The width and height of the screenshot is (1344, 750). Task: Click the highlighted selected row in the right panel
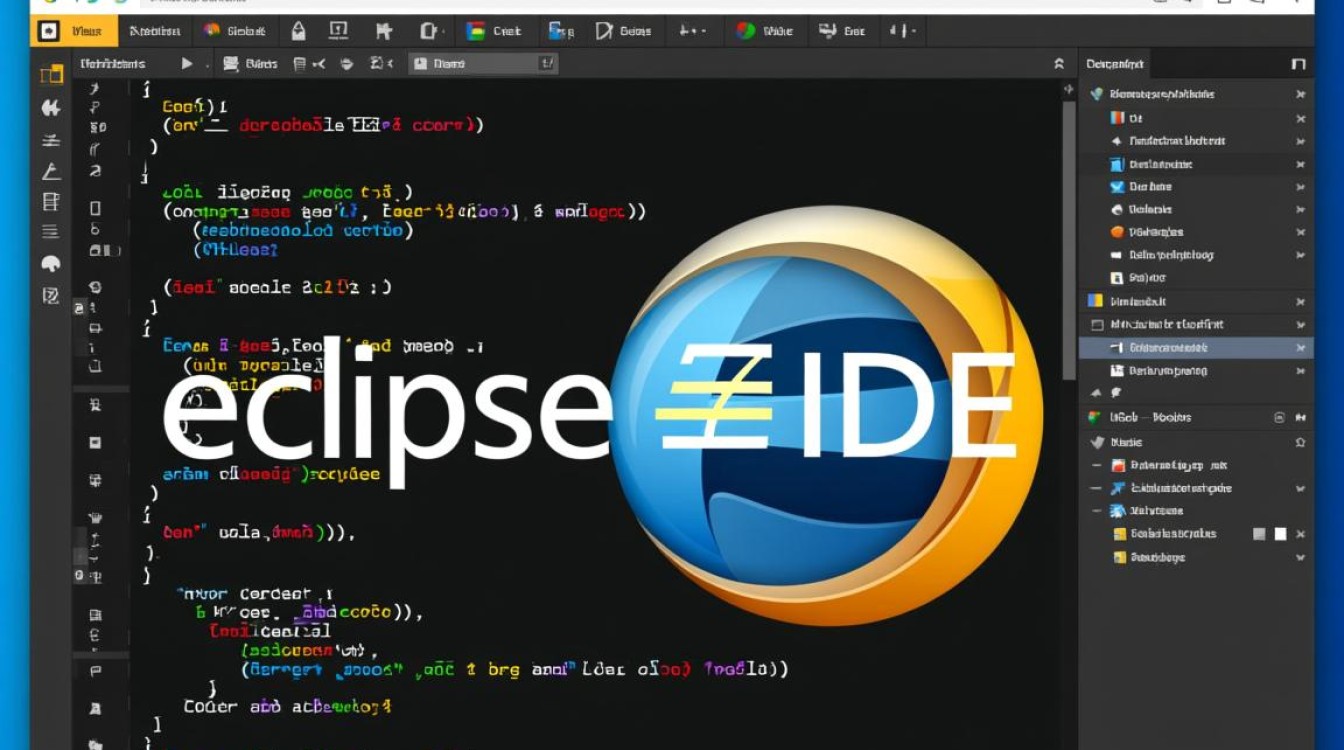point(1196,348)
